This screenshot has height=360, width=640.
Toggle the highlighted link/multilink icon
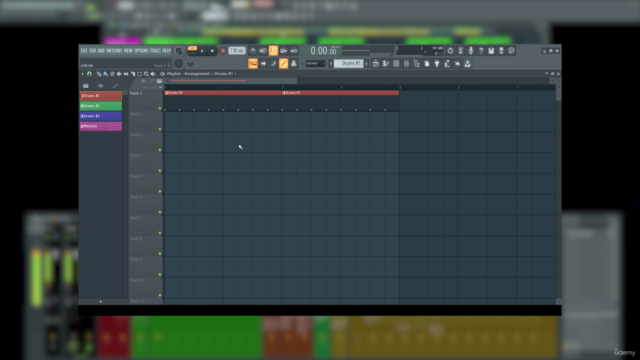[x=283, y=64]
